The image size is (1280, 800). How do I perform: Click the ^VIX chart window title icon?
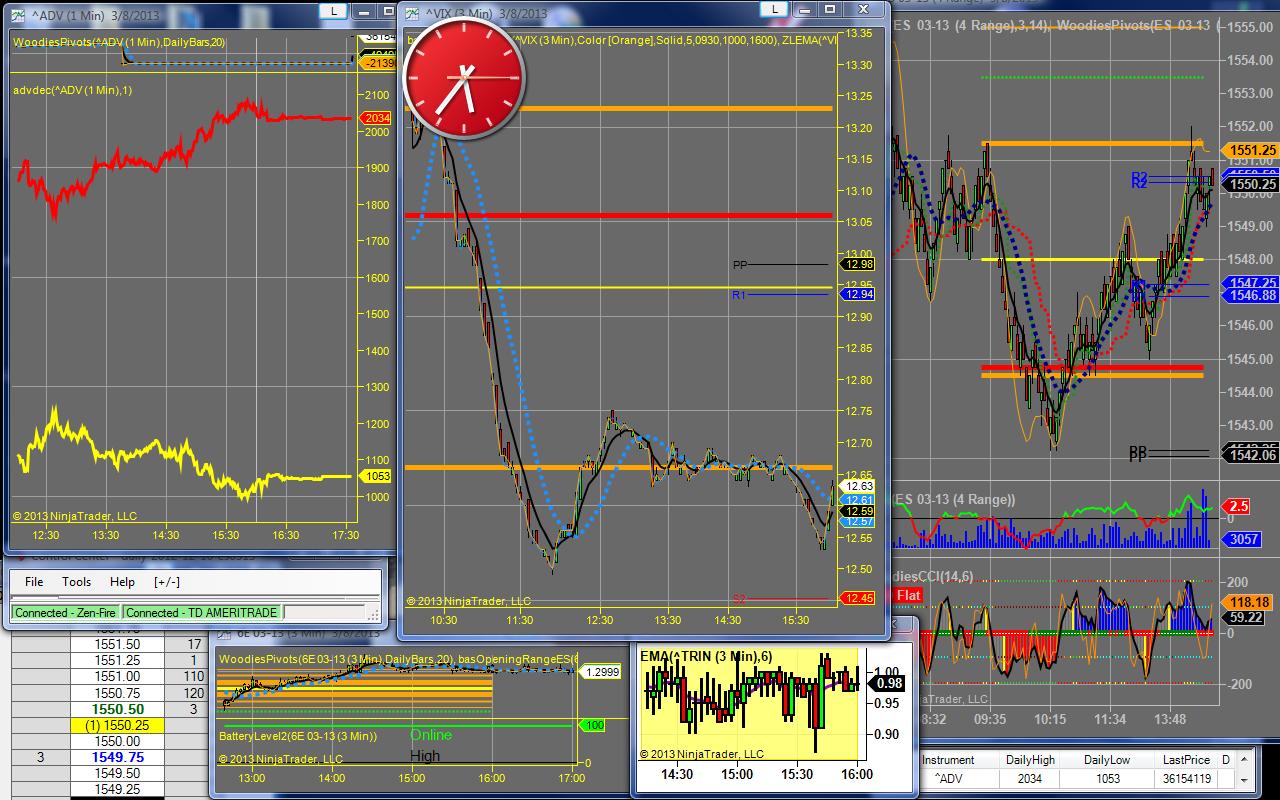(x=412, y=12)
